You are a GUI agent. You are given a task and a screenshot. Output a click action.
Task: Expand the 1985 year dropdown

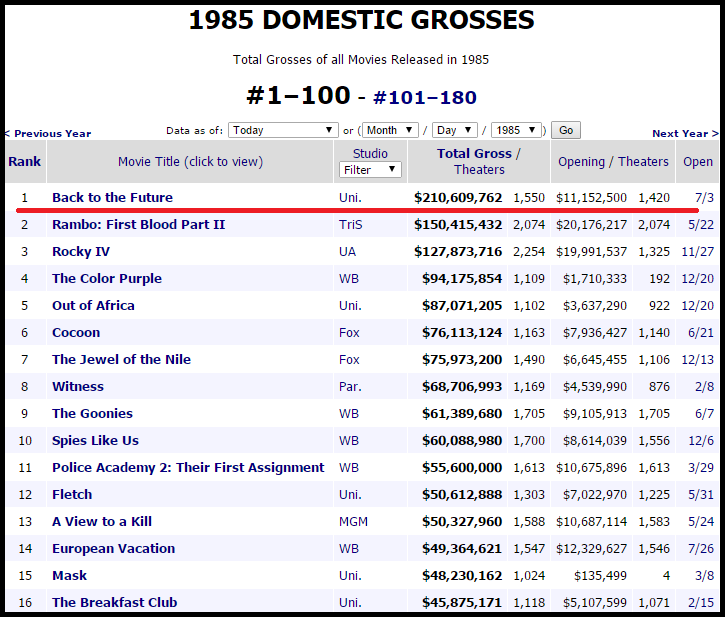[517, 131]
